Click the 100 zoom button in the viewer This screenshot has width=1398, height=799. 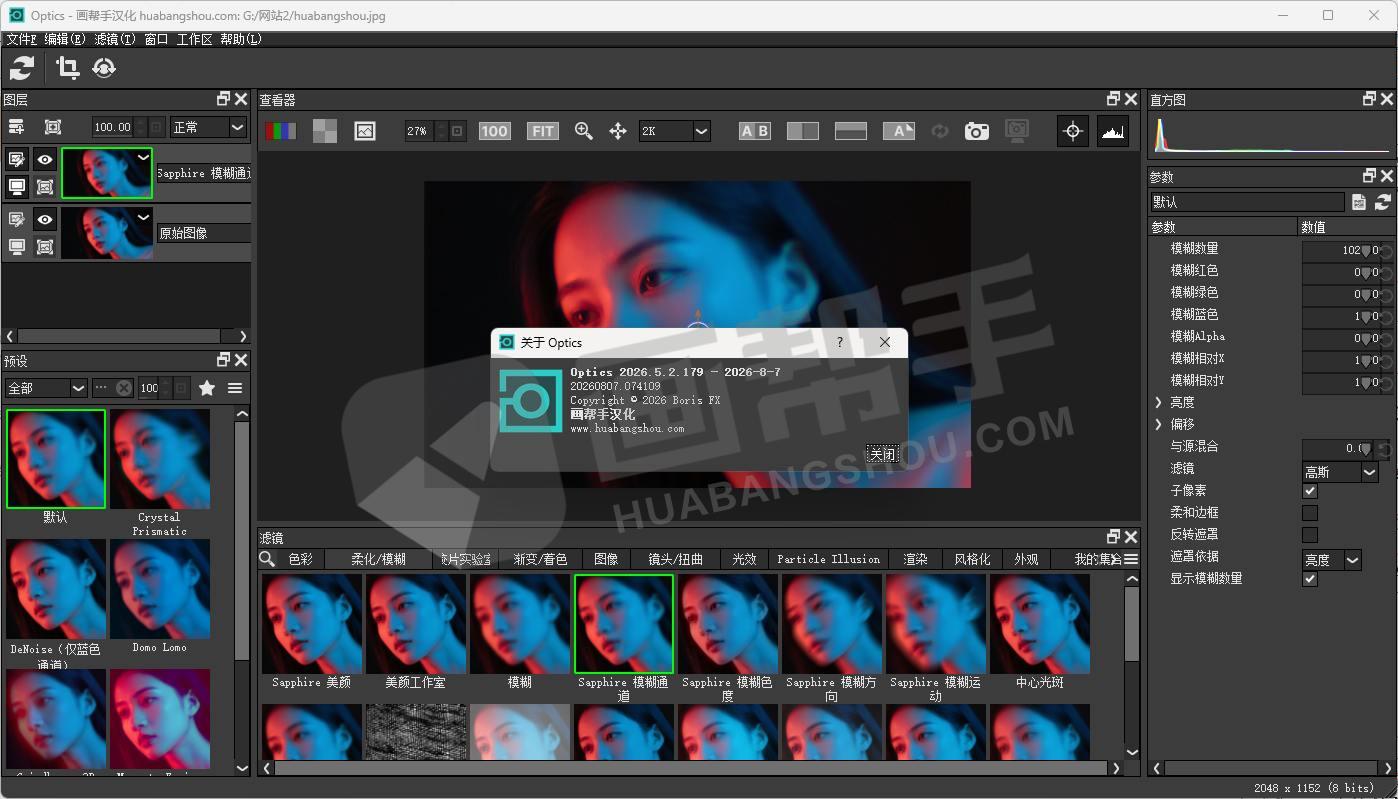494,131
